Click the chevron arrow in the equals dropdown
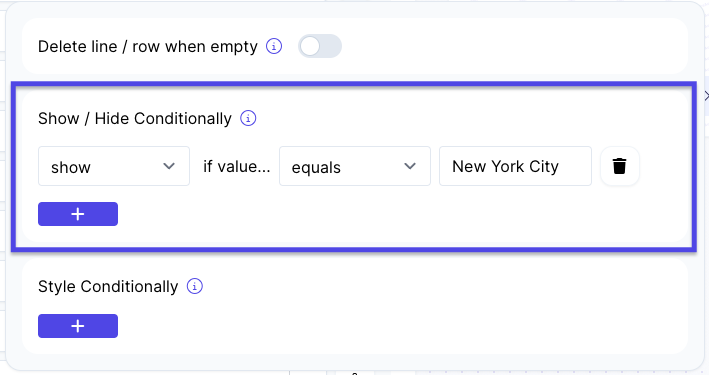 click(410, 166)
